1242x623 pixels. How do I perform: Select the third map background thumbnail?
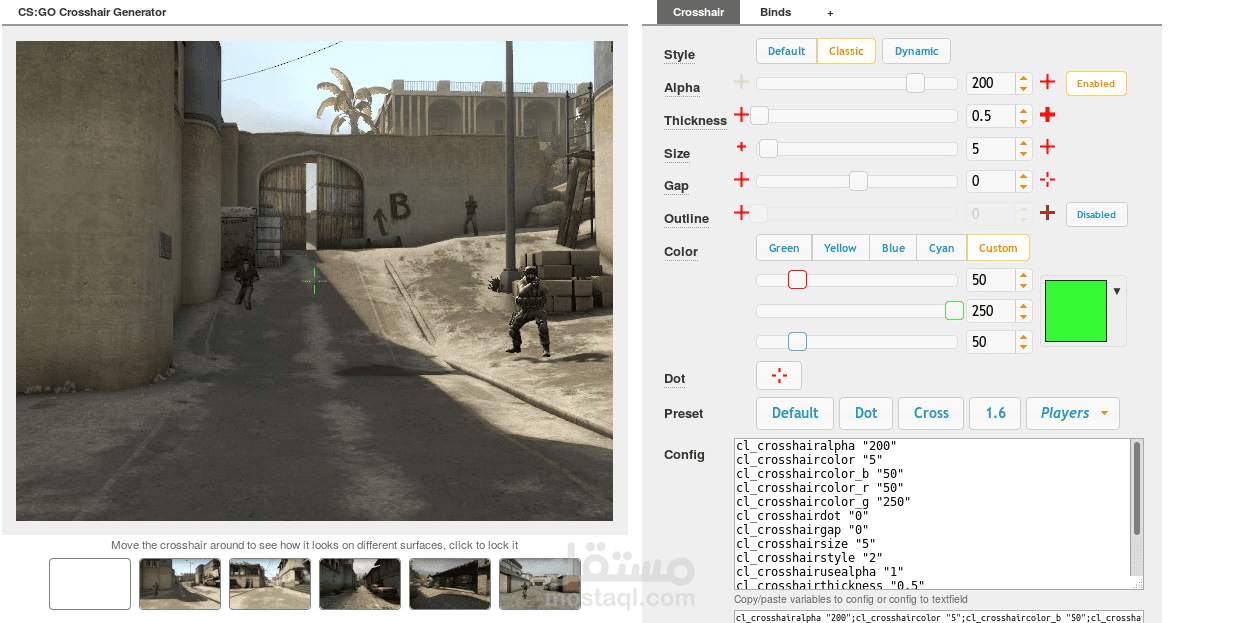click(x=270, y=584)
